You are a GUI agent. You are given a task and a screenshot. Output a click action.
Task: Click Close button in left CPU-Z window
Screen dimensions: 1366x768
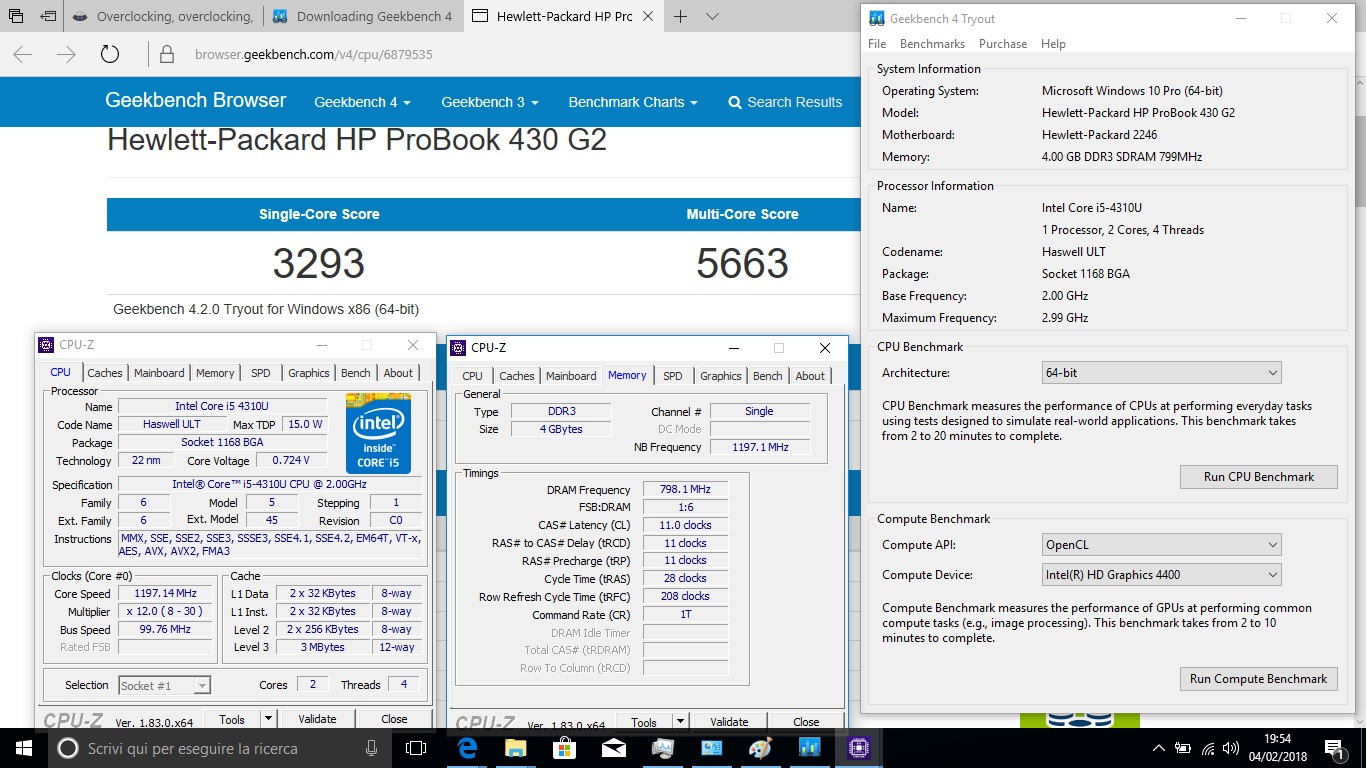tap(395, 719)
